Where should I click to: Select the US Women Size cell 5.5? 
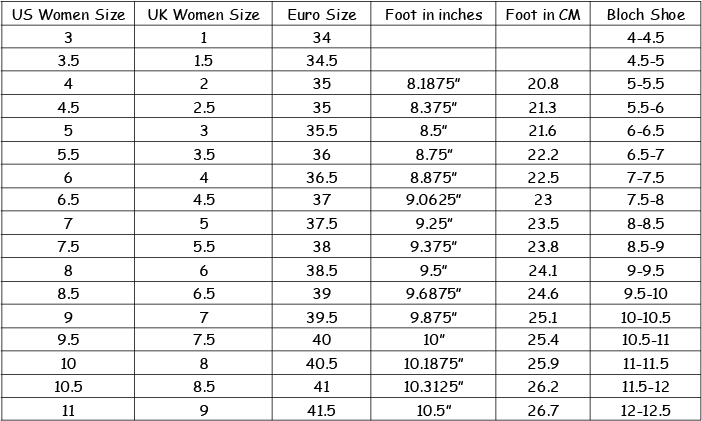tap(68, 154)
